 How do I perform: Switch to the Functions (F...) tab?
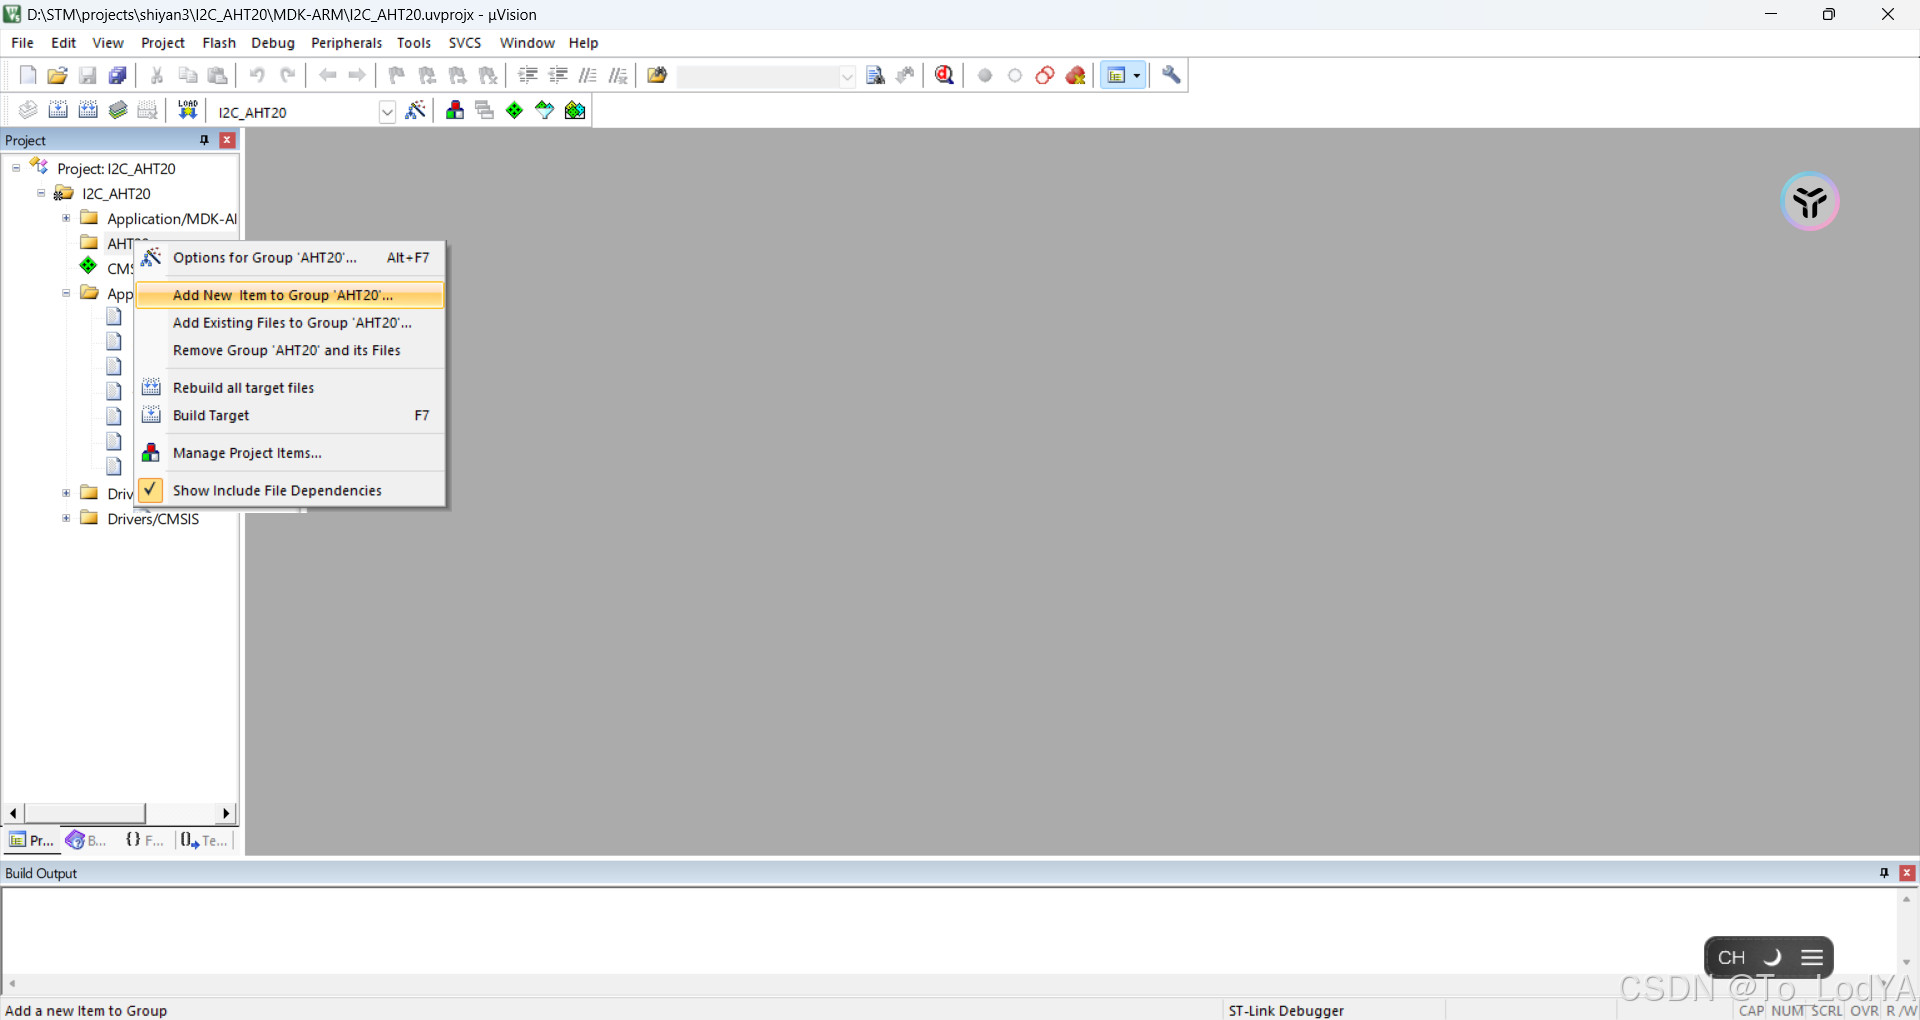pyautogui.click(x=144, y=840)
